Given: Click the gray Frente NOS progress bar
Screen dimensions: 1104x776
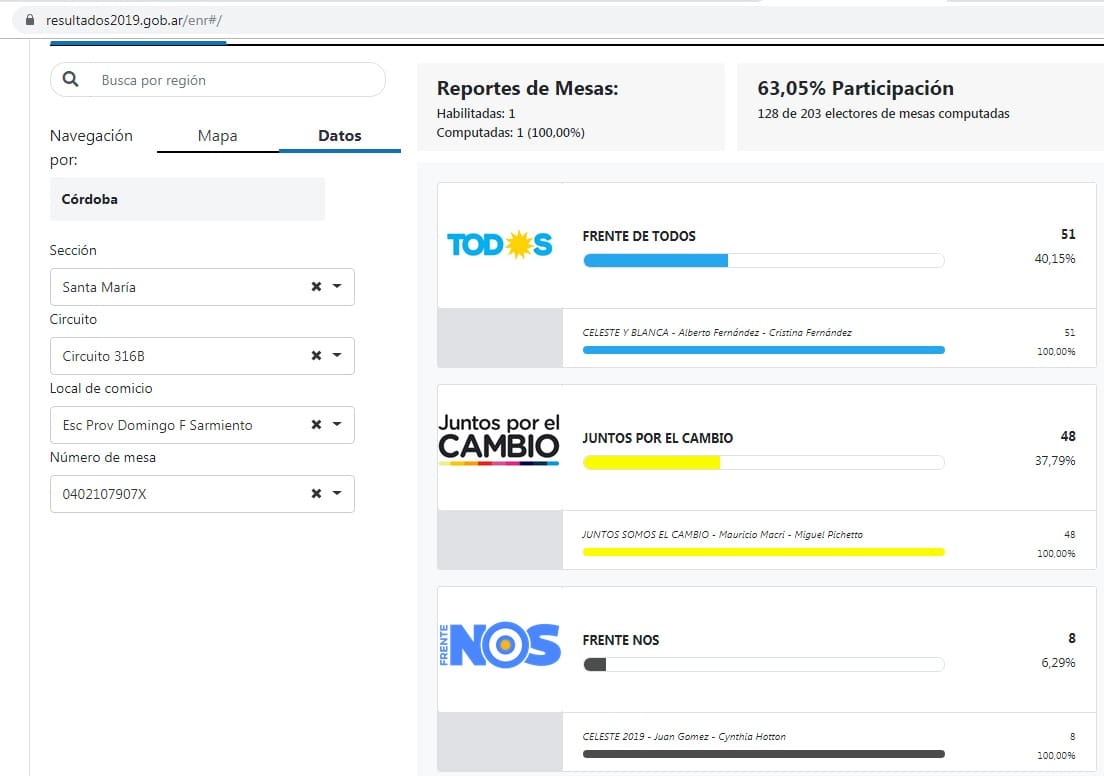Looking at the screenshot, I should pos(764,664).
